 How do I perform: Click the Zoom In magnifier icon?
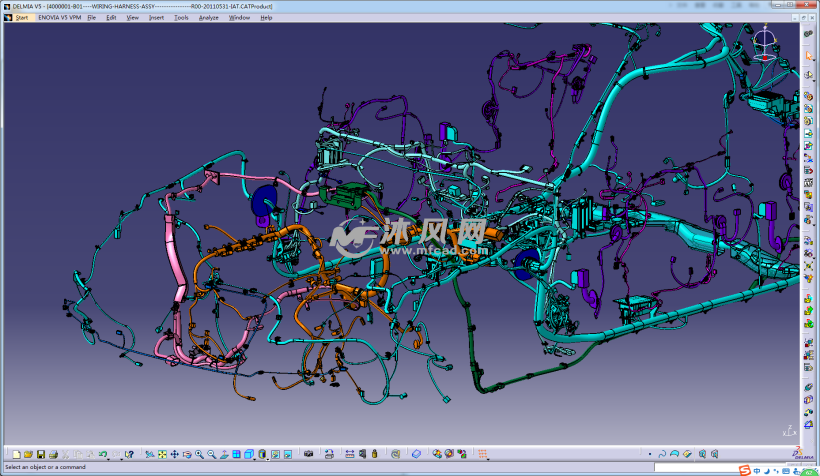[x=199, y=455]
